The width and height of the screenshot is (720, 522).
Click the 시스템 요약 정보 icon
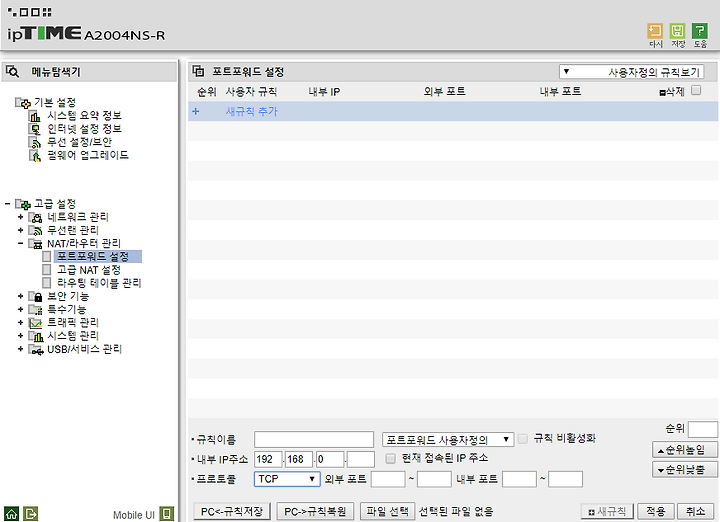click(x=35, y=116)
